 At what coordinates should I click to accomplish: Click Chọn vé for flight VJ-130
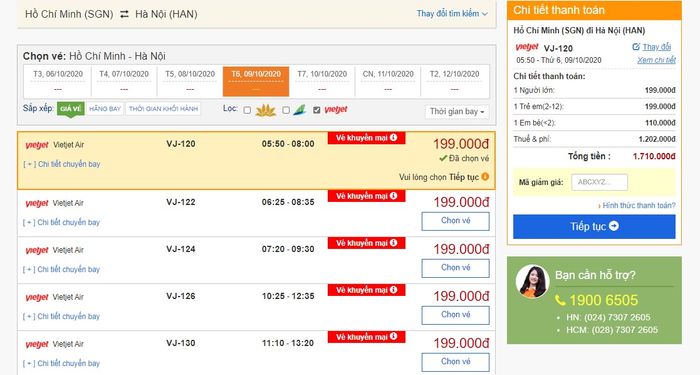(x=455, y=362)
